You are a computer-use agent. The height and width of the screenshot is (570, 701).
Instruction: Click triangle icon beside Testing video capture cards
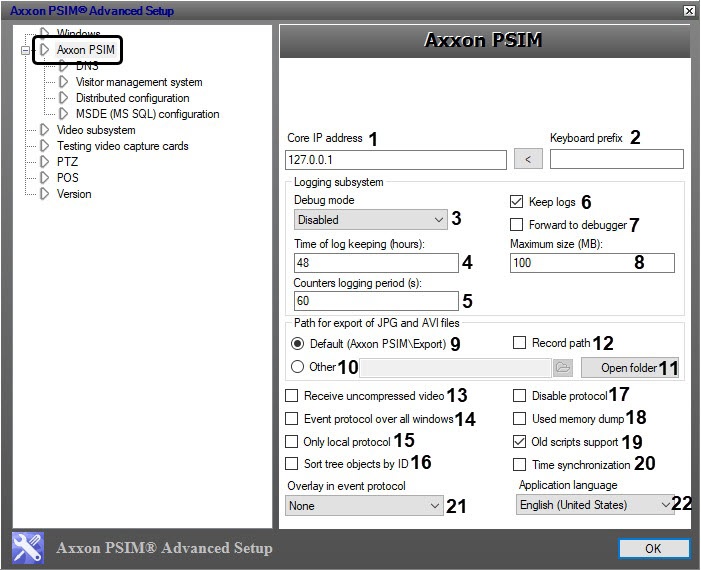pyautogui.click(x=44, y=146)
